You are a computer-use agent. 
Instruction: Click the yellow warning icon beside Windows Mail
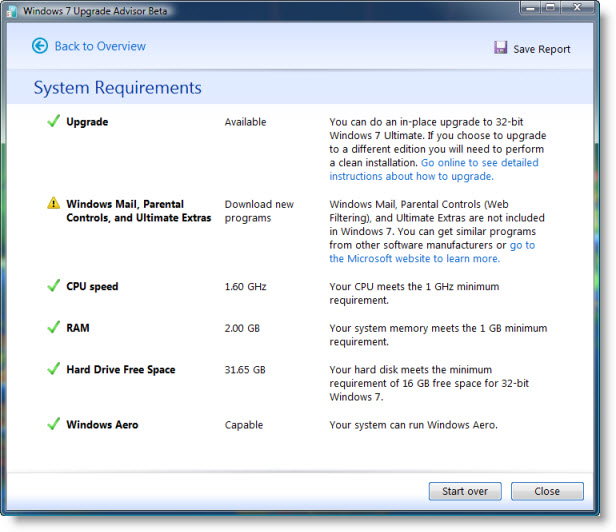(x=53, y=203)
